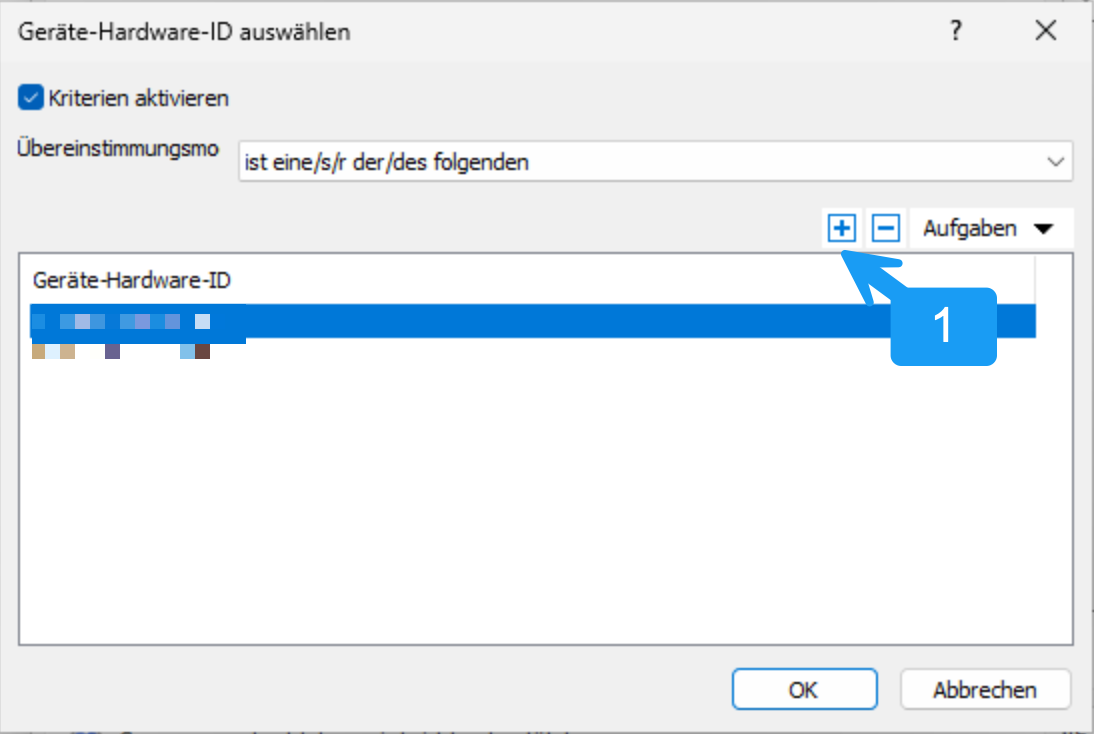Click the "Übereinstimmungsmo" label
This screenshot has width=1094, height=734.
118,149
